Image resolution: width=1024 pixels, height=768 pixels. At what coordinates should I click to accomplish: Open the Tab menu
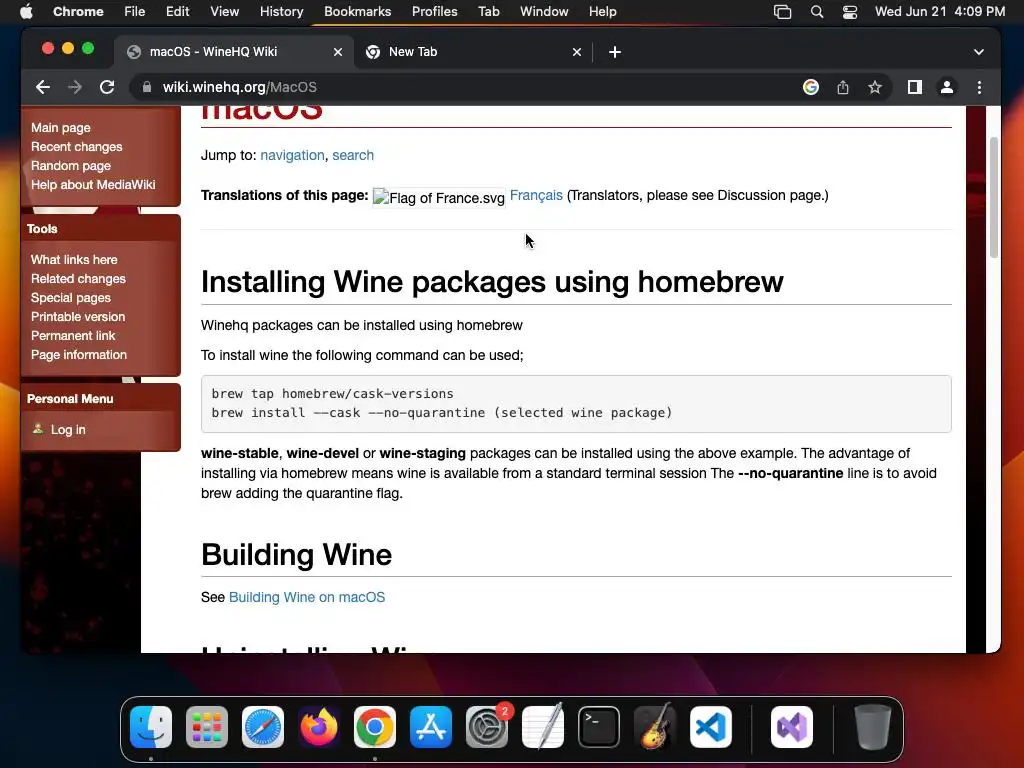click(x=488, y=12)
